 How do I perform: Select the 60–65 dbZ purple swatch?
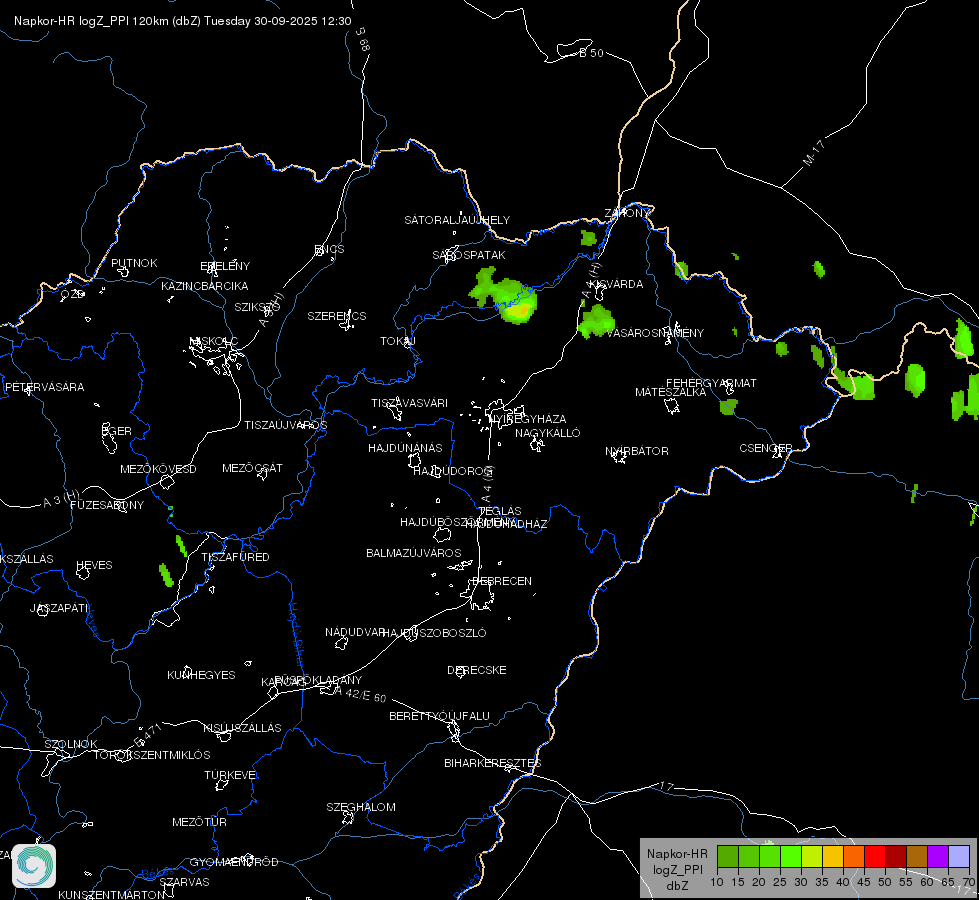[x=938, y=857]
